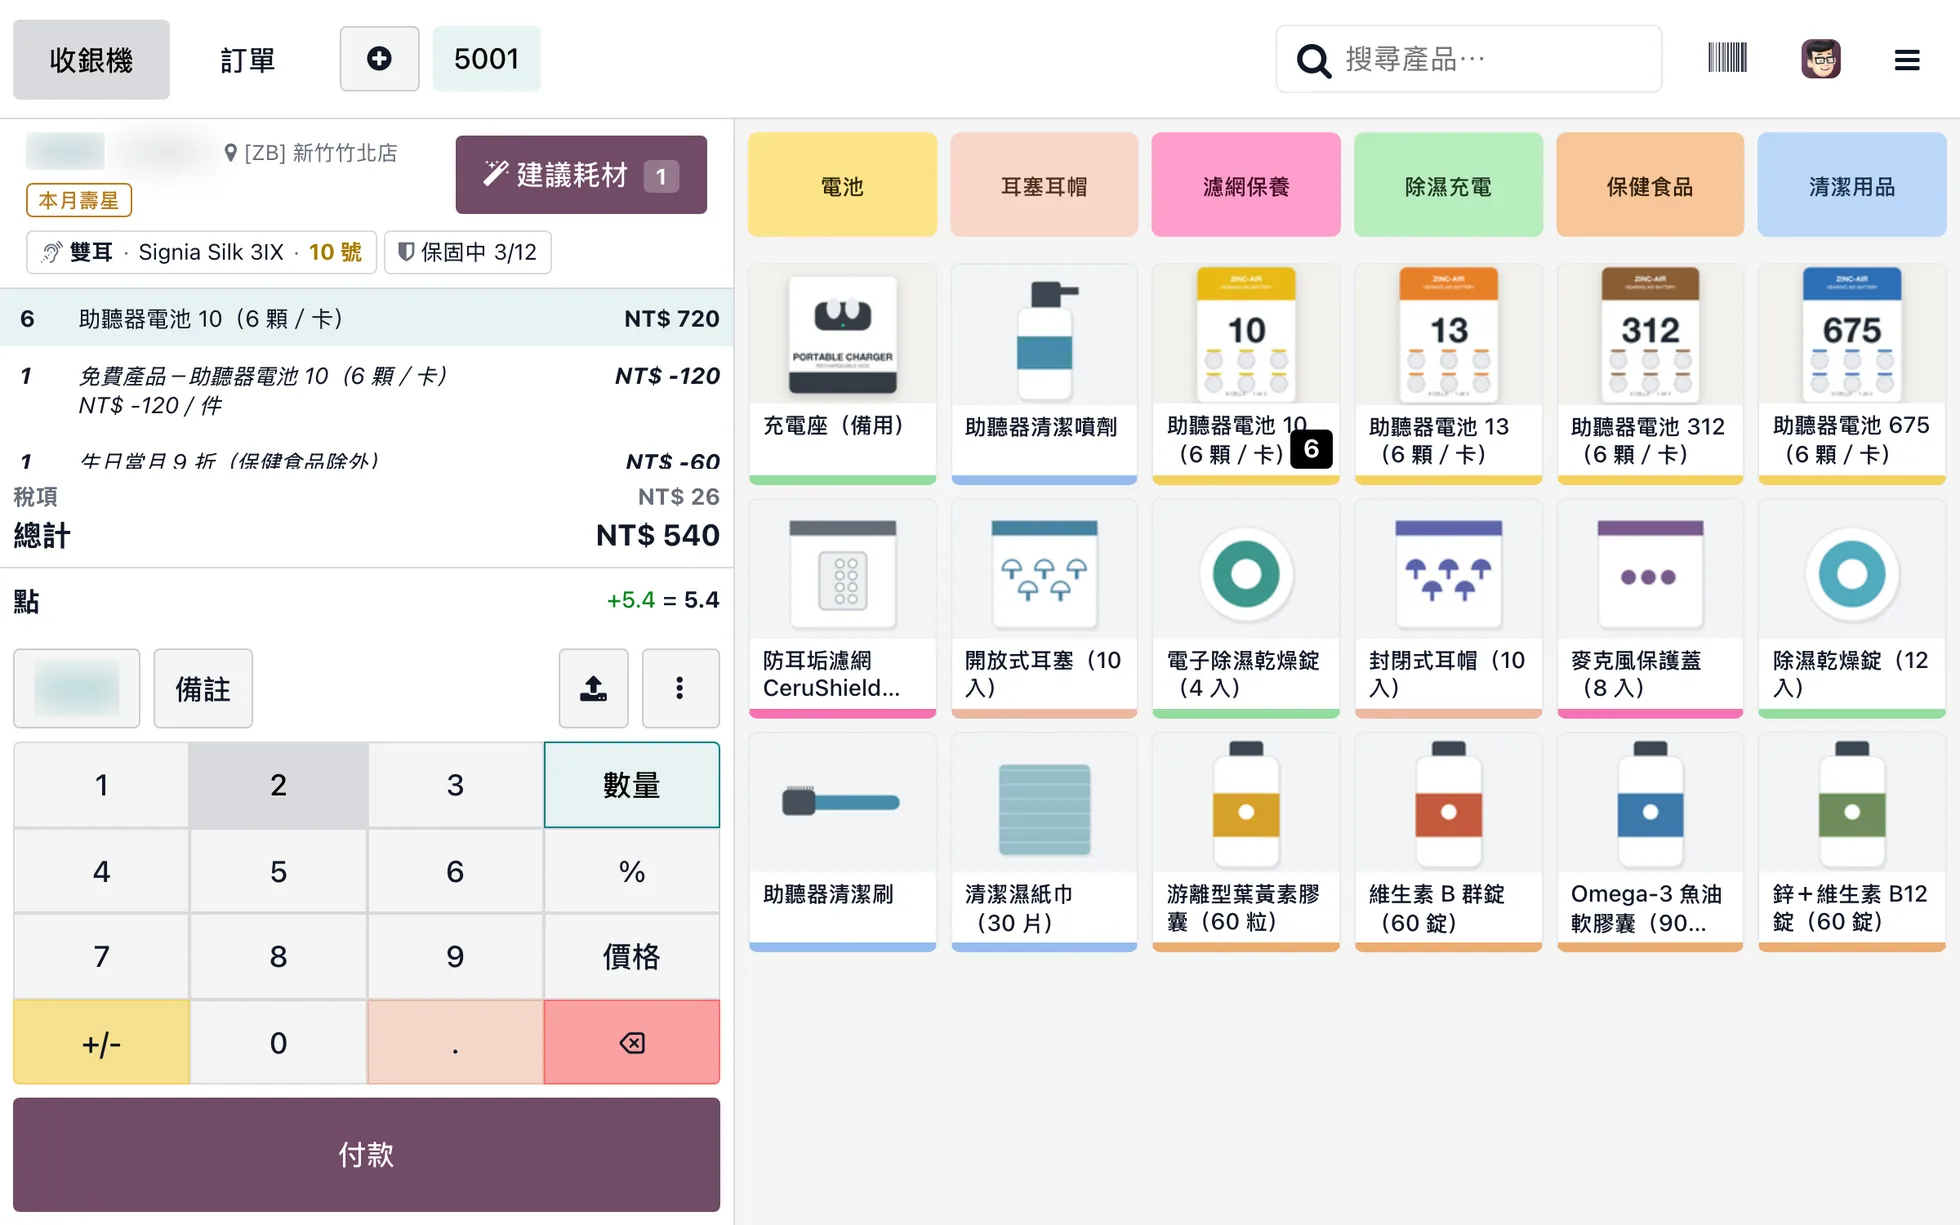Select order tab 5001
This screenshot has width=1960, height=1225.
pyautogui.click(x=486, y=59)
